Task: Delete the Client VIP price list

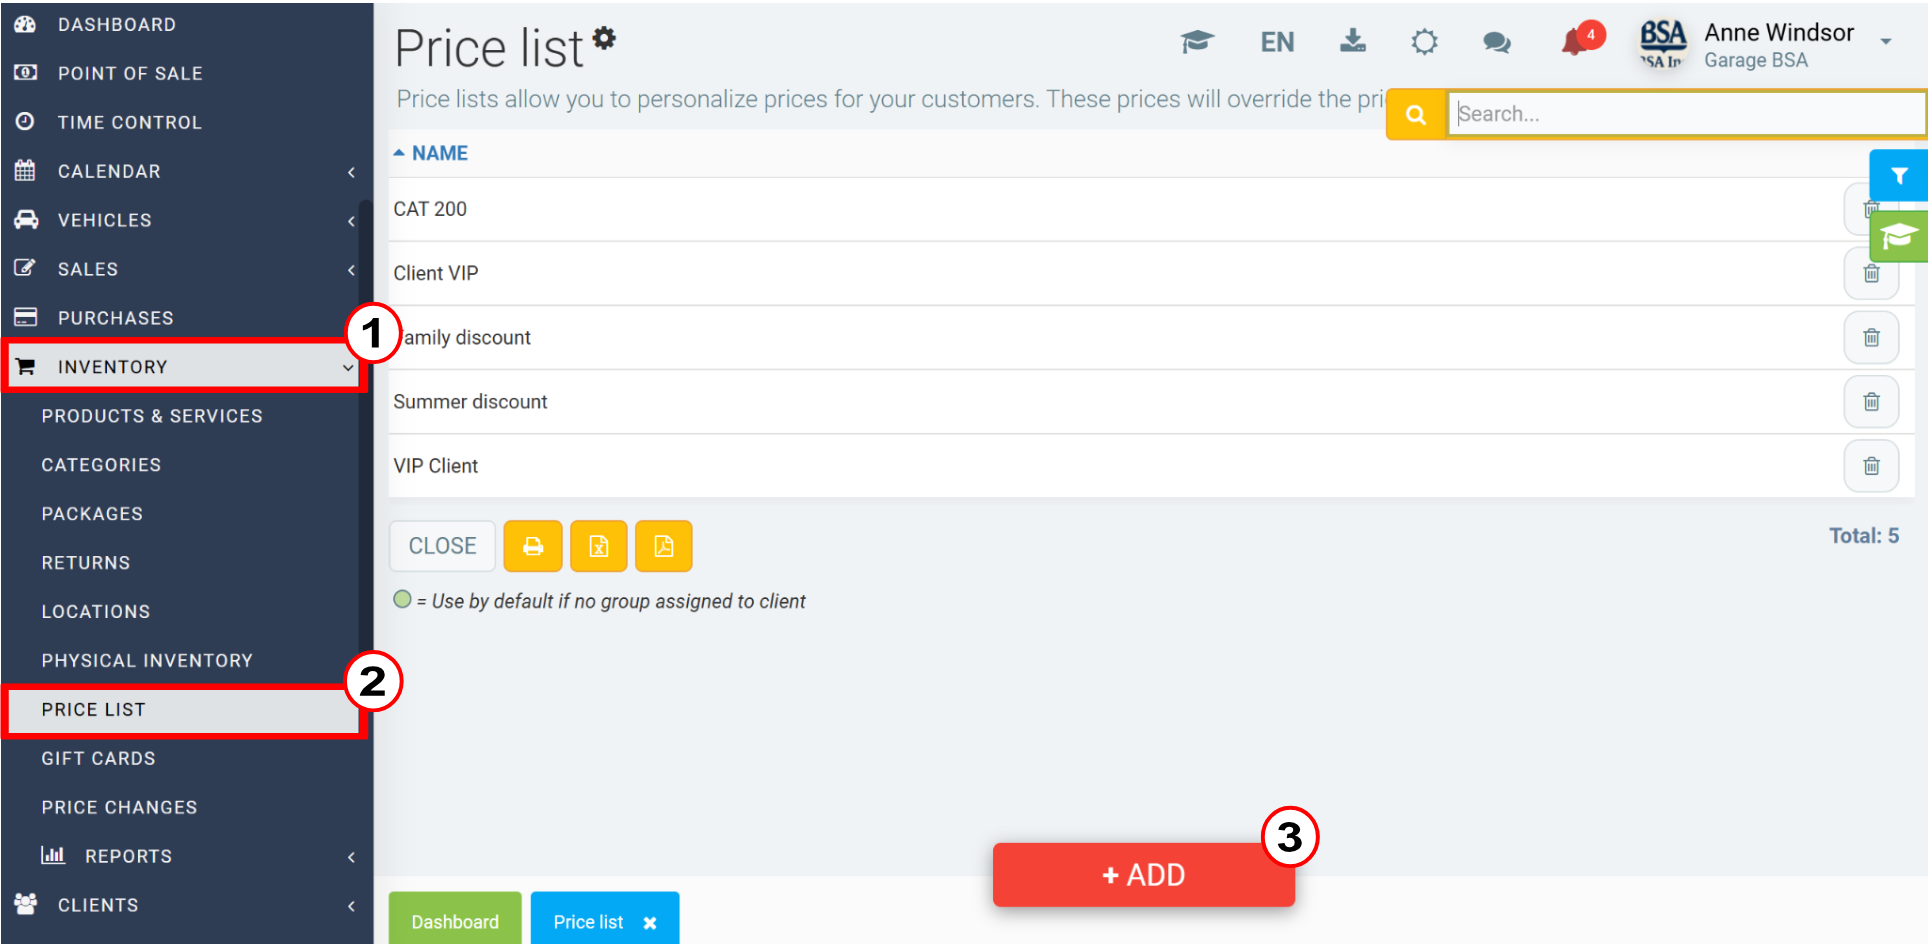Action: (1872, 273)
